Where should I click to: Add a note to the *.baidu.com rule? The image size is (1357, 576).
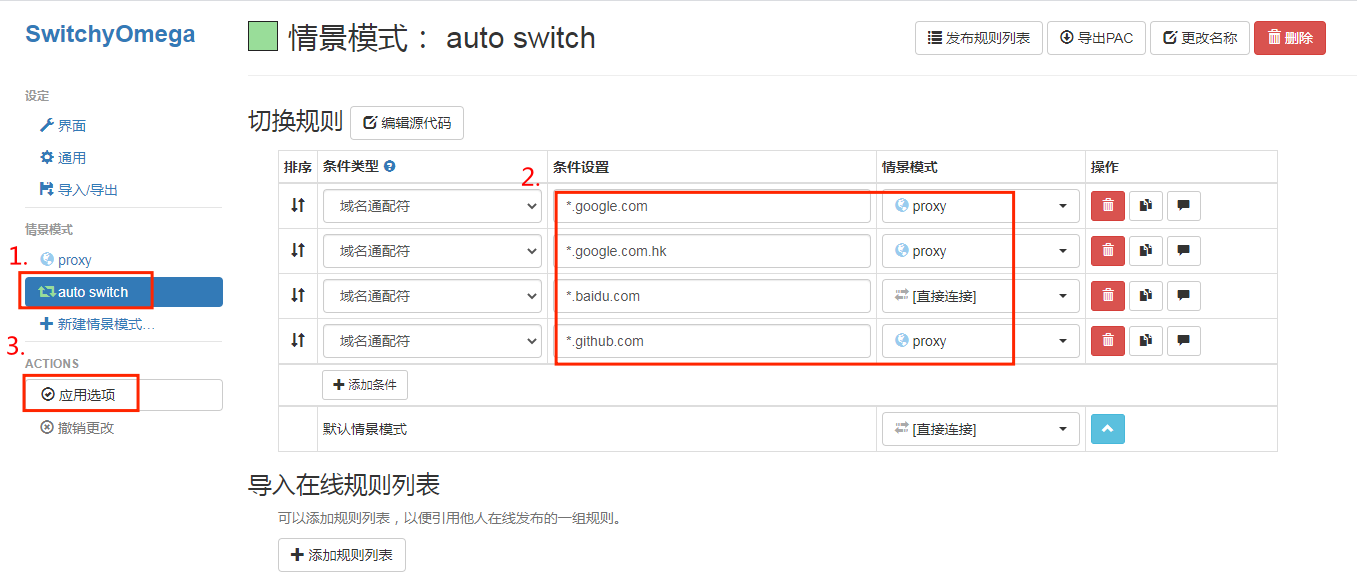pyautogui.click(x=1183, y=296)
